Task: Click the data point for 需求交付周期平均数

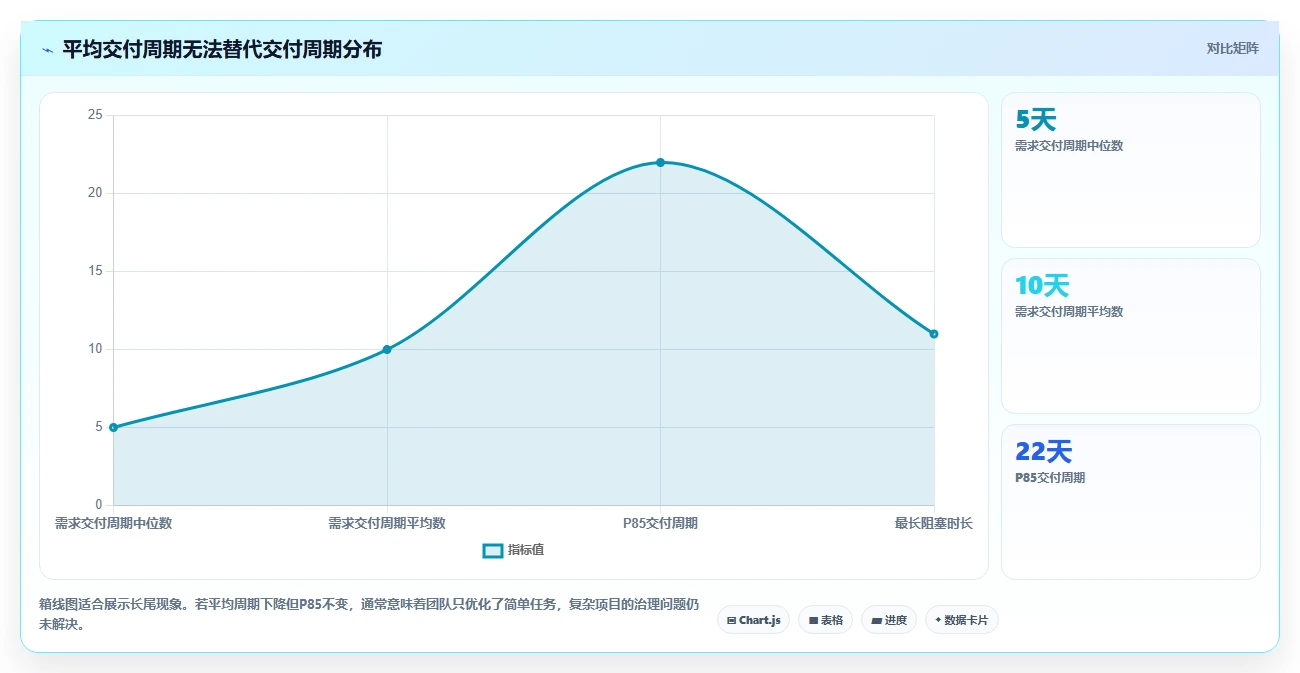Action: (x=387, y=349)
